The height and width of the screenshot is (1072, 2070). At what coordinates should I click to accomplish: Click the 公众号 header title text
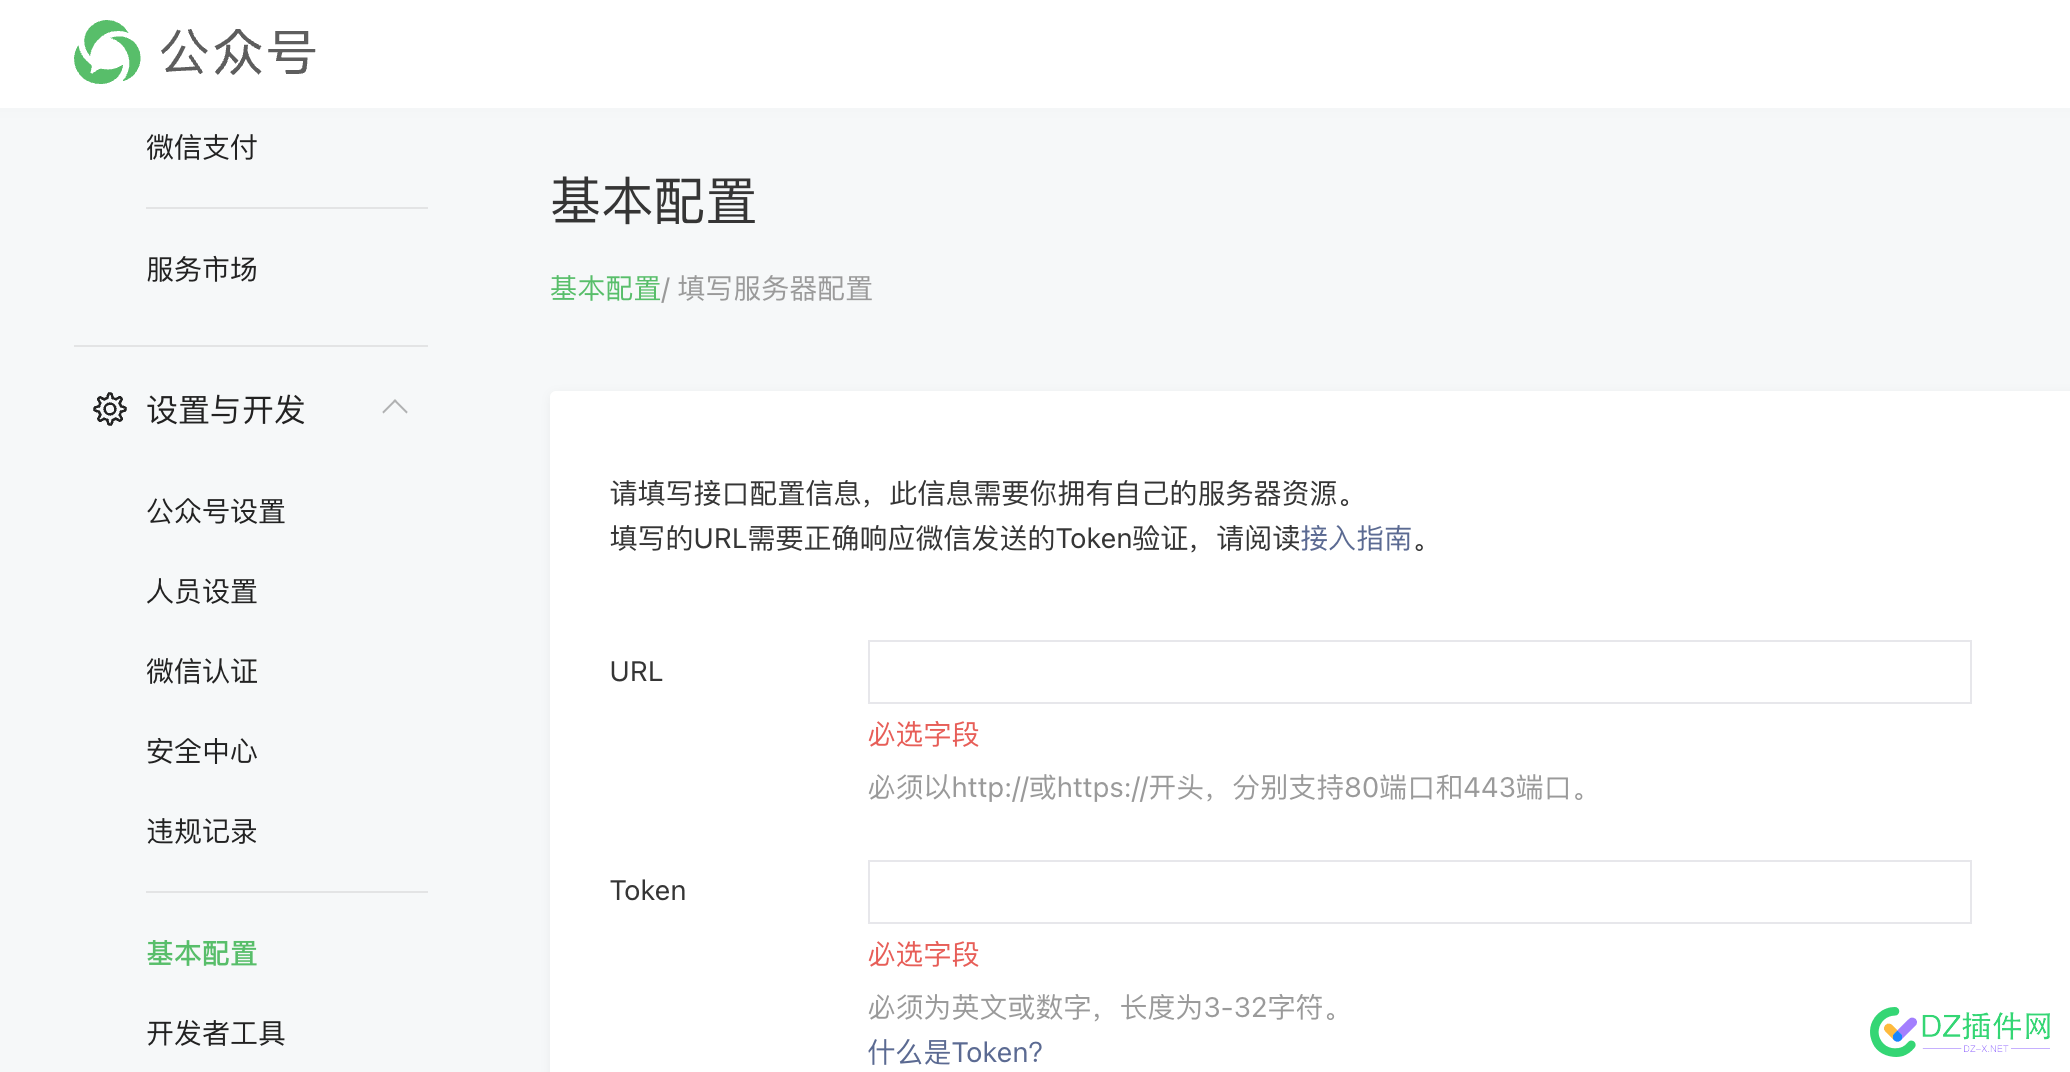[x=238, y=52]
